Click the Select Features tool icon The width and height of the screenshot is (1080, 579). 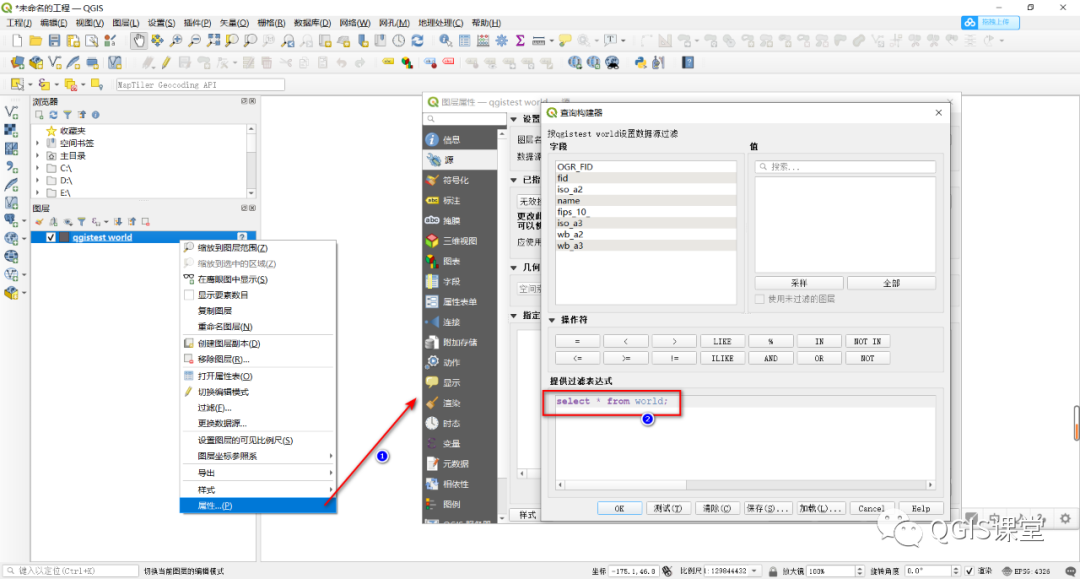(x=17, y=84)
